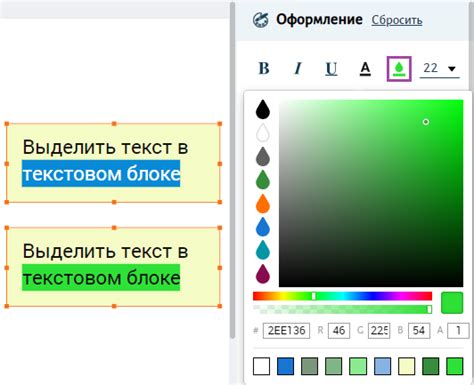
Task: Open the text color tool (A icon)
Action: pyautogui.click(x=365, y=69)
